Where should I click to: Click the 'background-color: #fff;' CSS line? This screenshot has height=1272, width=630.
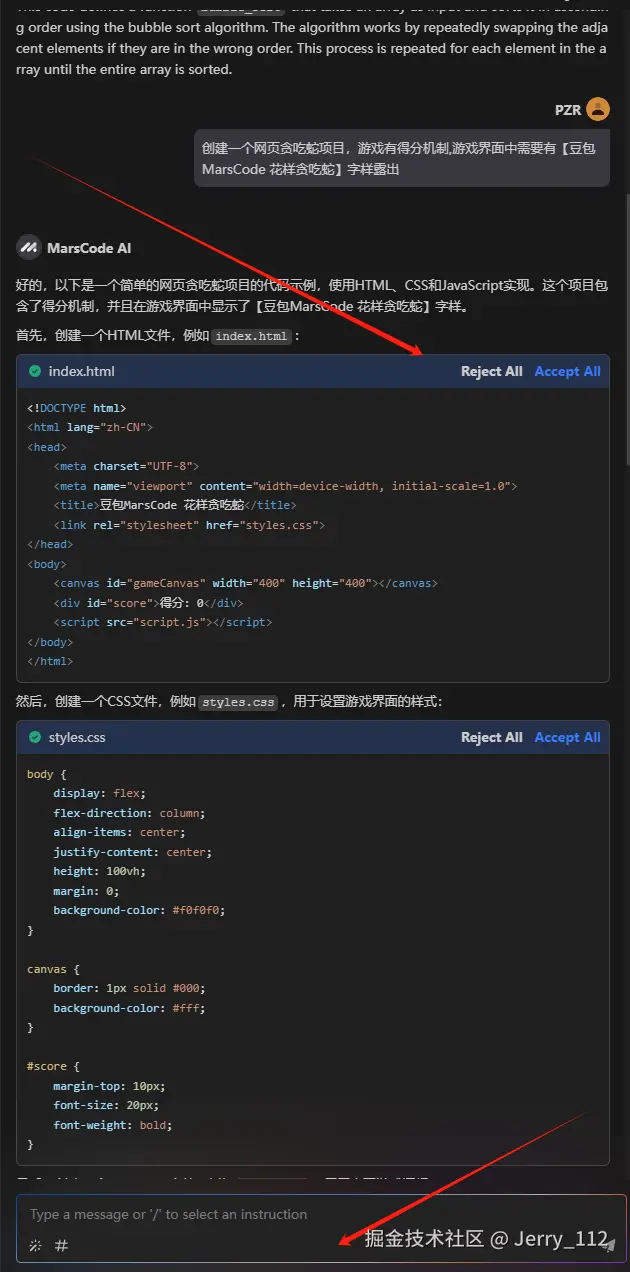[130, 1008]
